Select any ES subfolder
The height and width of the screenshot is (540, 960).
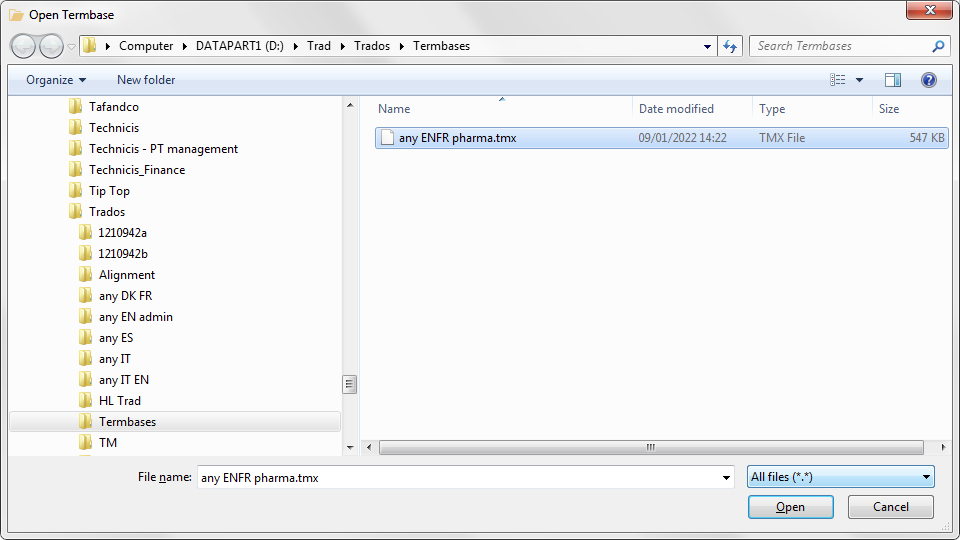116,337
